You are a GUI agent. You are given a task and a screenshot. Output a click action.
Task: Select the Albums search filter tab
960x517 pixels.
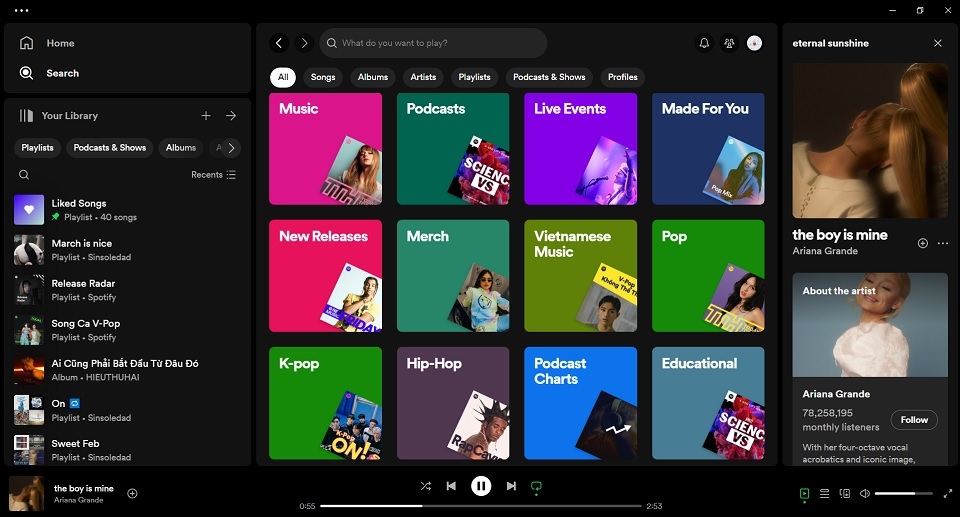click(x=373, y=77)
